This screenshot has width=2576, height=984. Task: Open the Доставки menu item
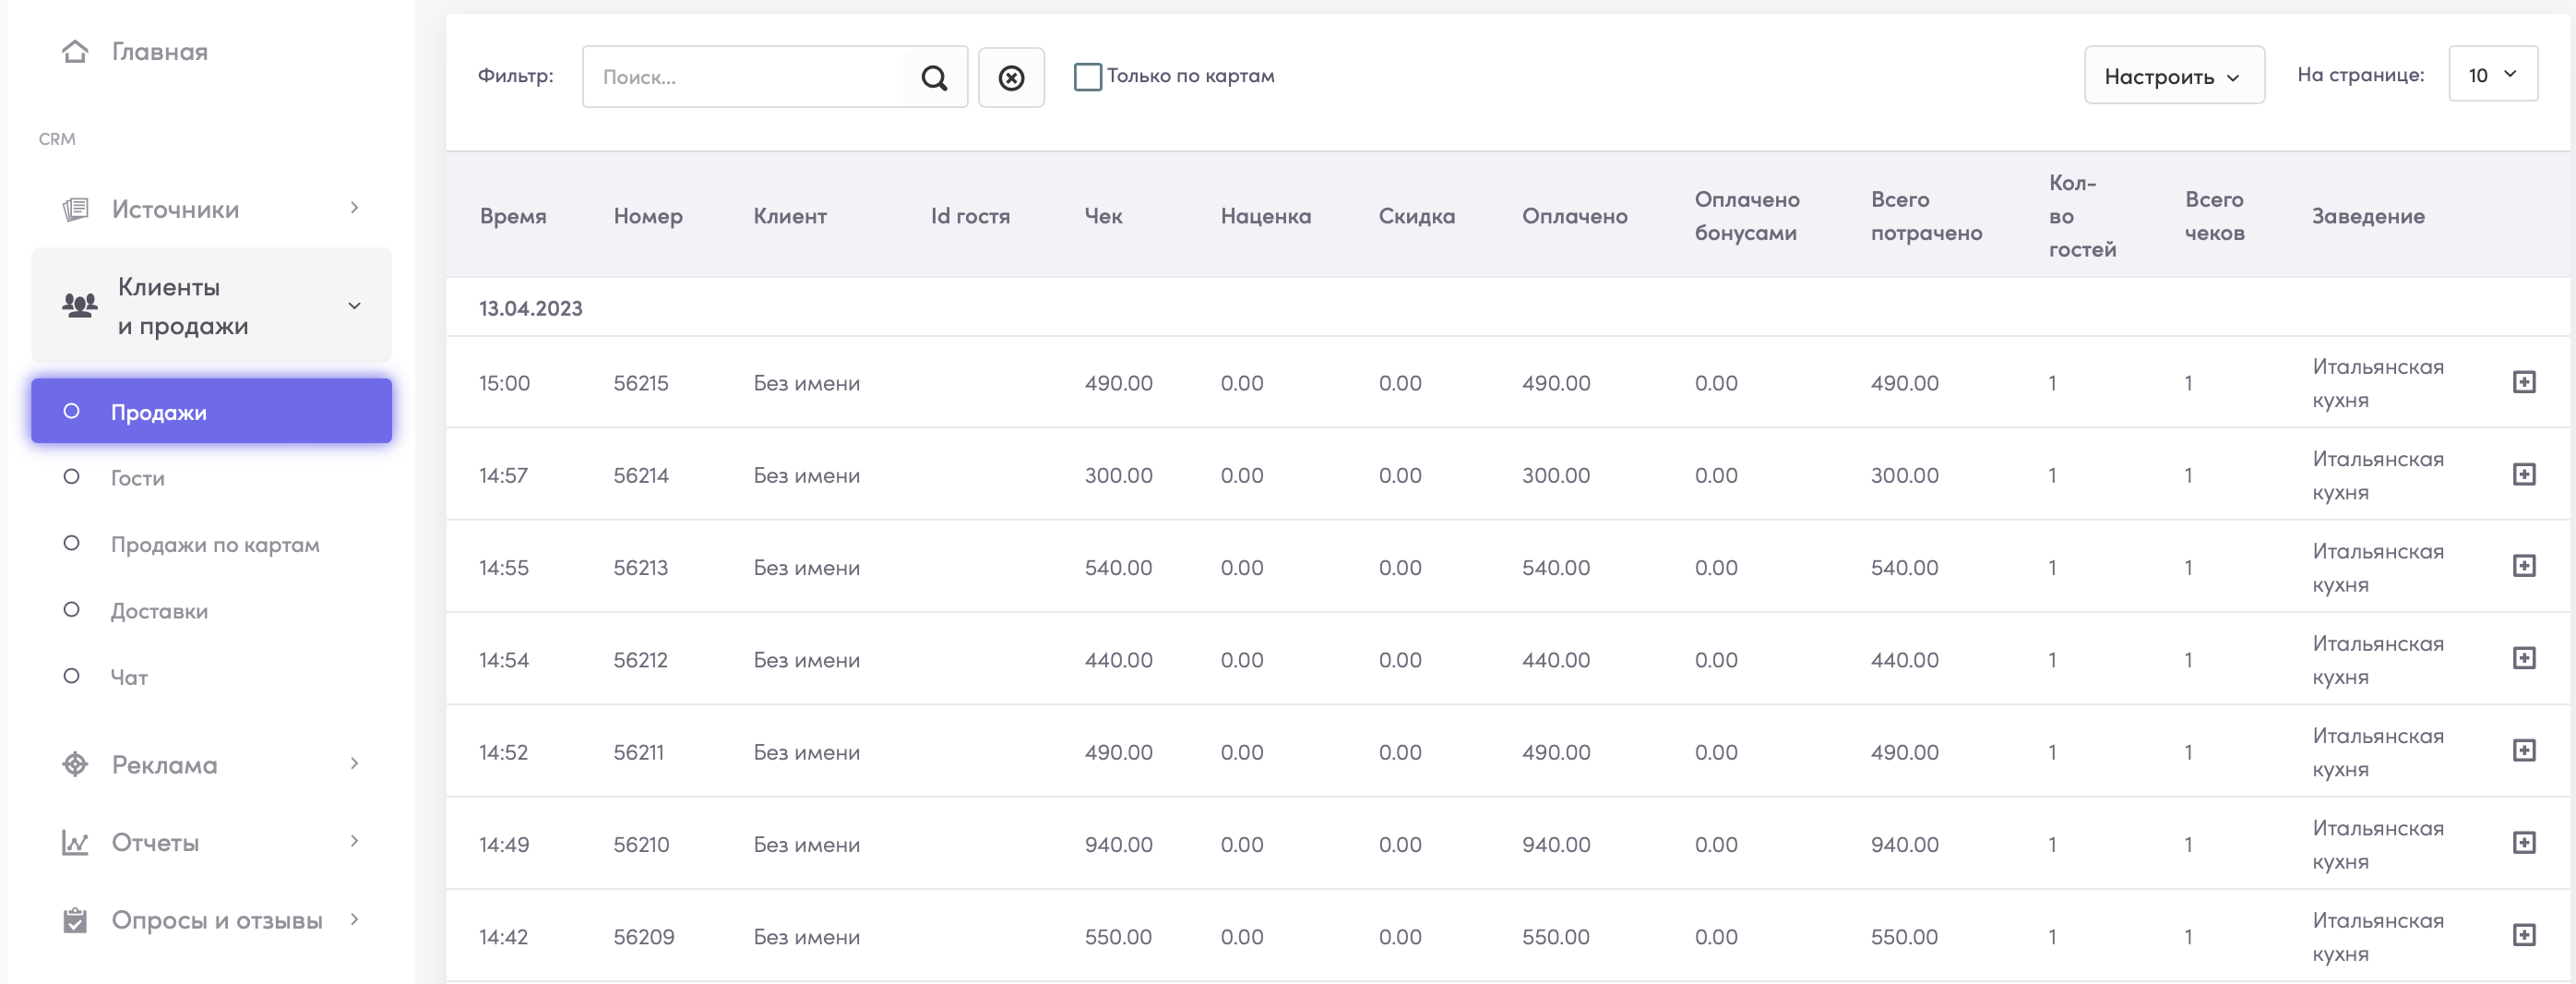(x=159, y=611)
